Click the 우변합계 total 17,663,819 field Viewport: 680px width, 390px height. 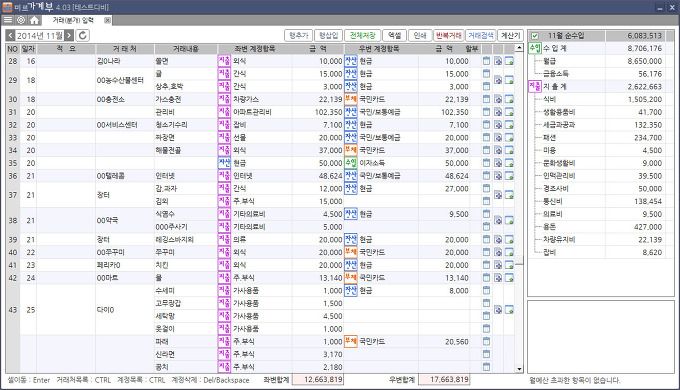coord(444,380)
